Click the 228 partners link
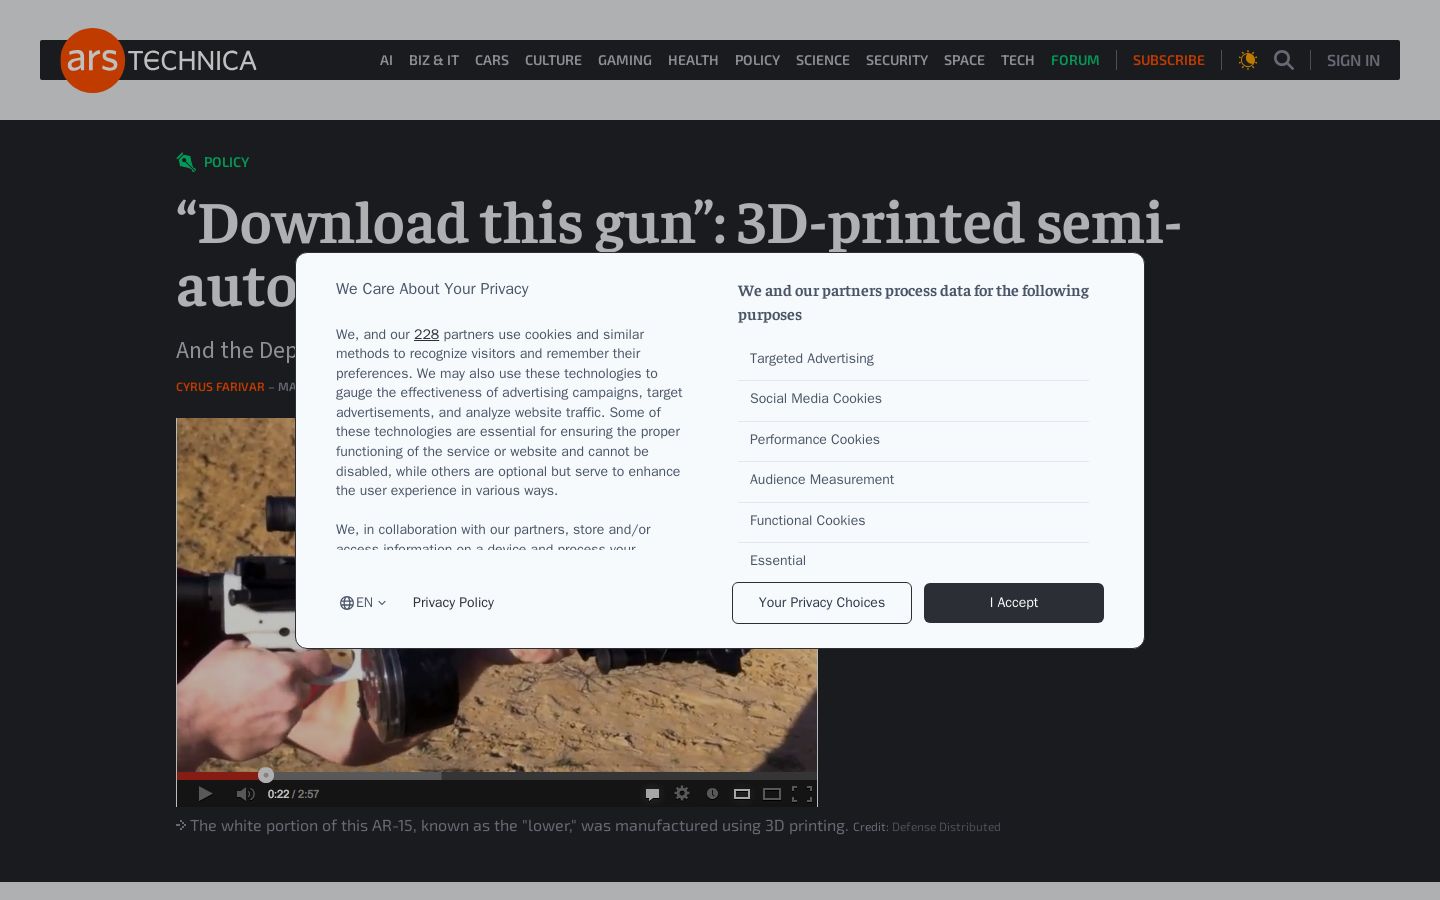The width and height of the screenshot is (1440, 900). pyautogui.click(x=426, y=334)
